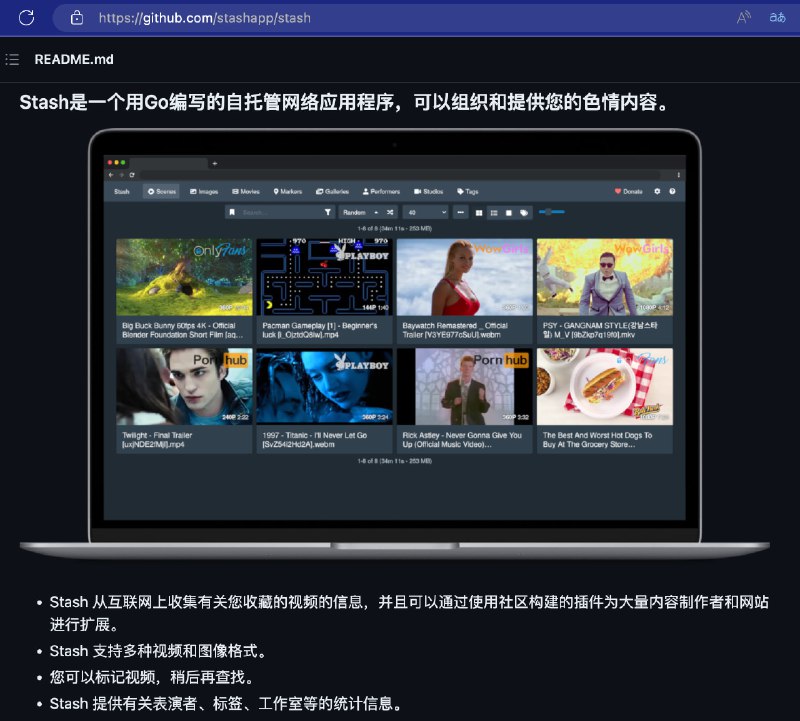The image size is (800, 721).
Task: Open the README outline list icon
Action: click(12, 59)
